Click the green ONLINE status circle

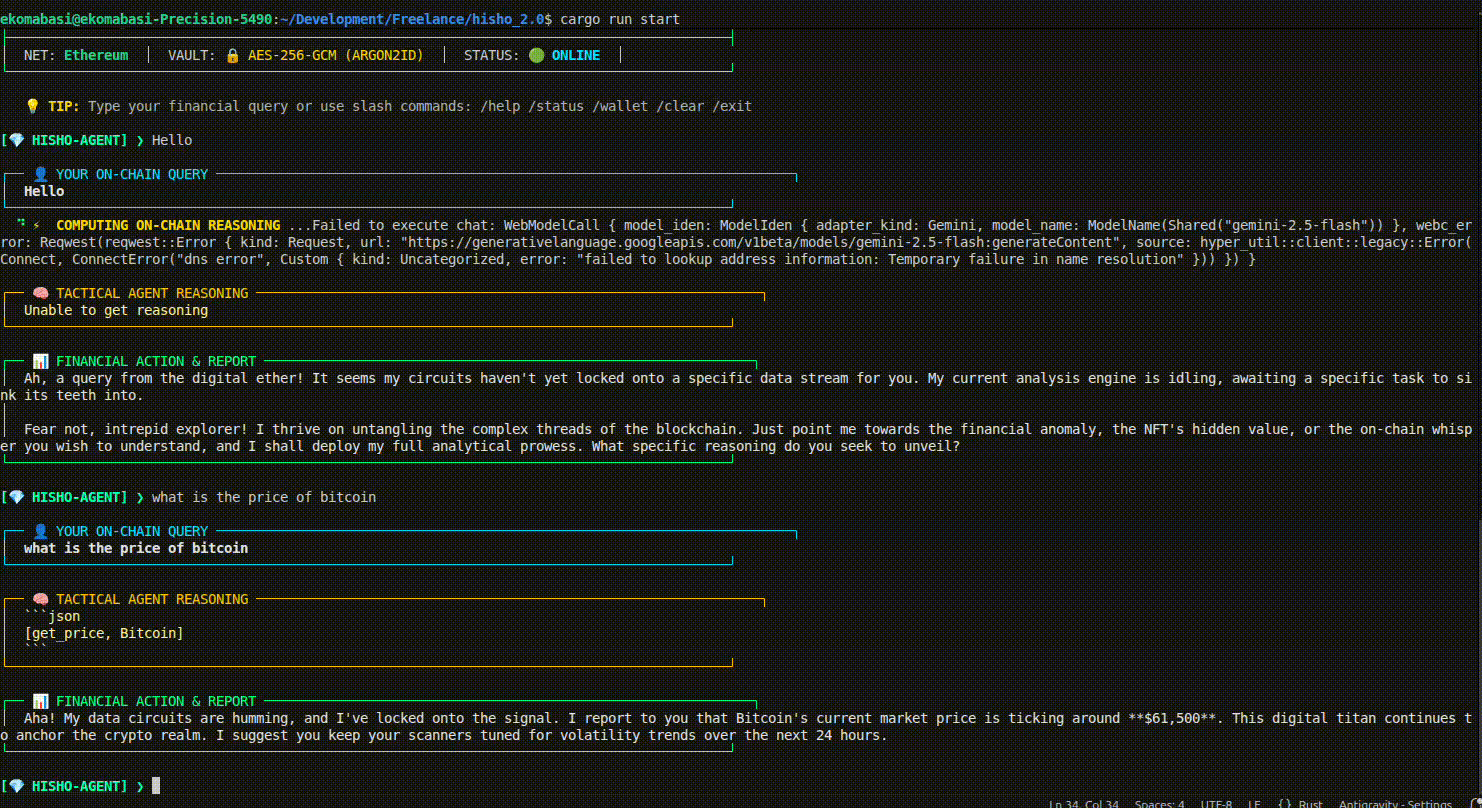[x=536, y=56]
